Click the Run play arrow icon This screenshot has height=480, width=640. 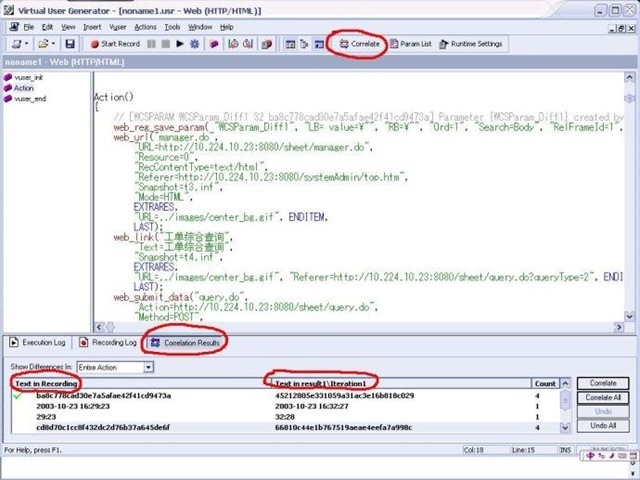(179, 44)
